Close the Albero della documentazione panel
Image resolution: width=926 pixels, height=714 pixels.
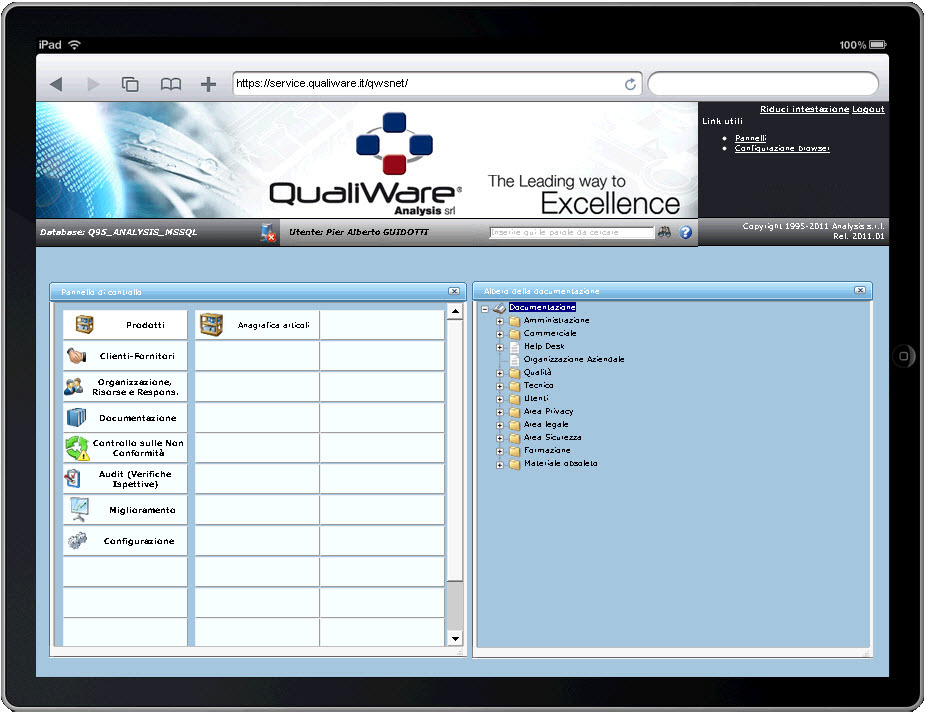[860, 290]
